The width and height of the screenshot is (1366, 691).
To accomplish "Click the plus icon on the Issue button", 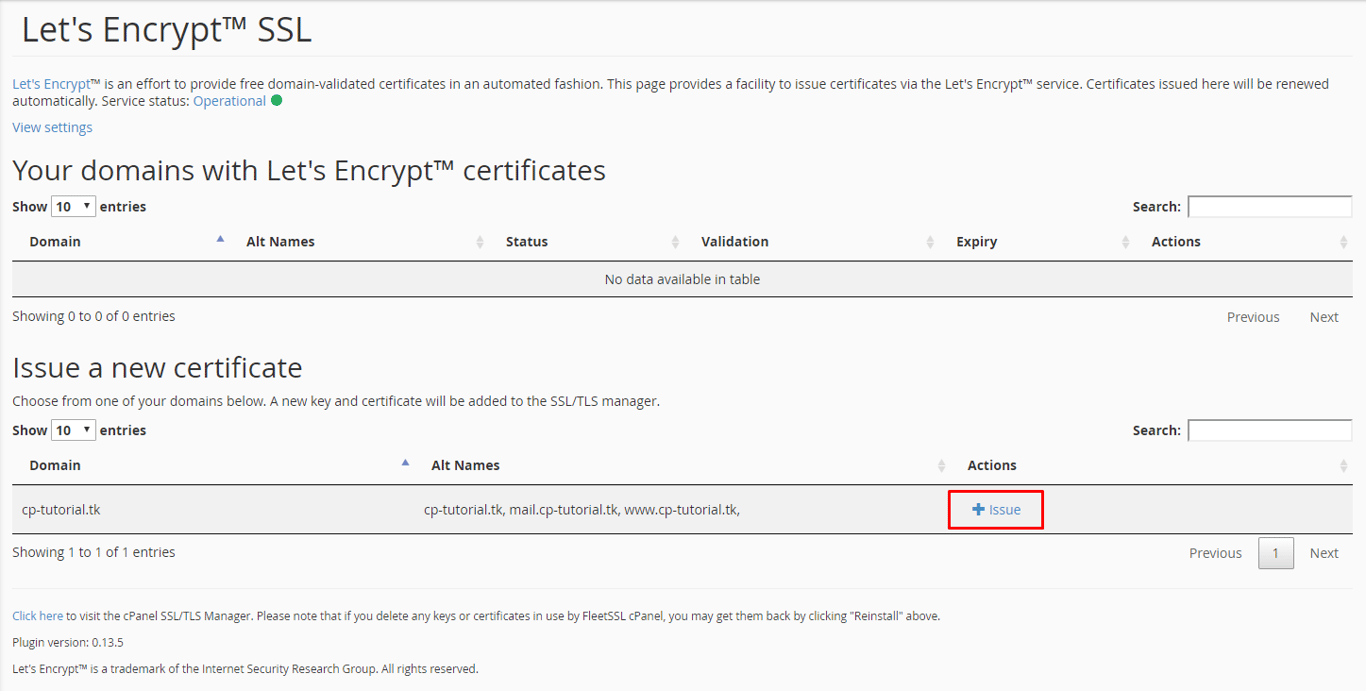I will [978, 509].
